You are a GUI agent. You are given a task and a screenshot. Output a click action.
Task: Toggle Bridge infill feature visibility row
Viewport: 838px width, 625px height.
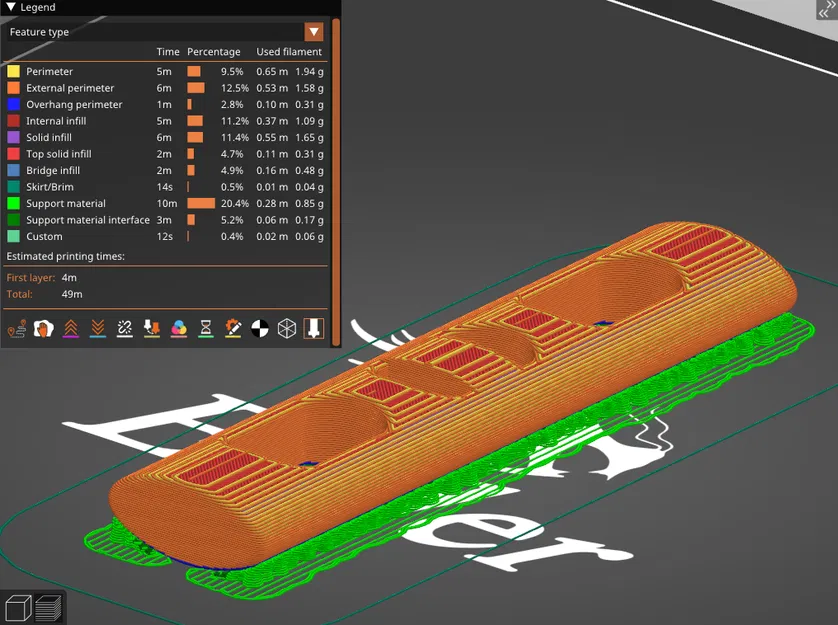165,171
